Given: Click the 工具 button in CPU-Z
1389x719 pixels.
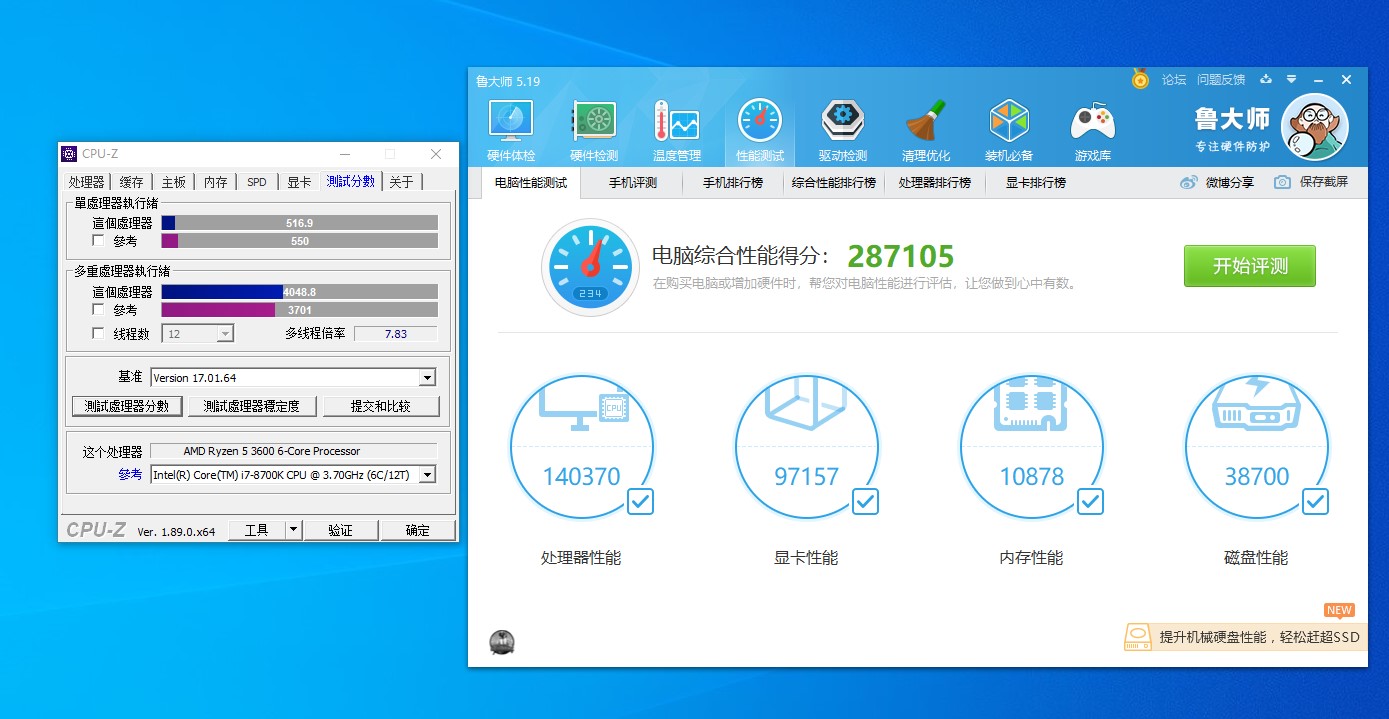Looking at the screenshot, I should pos(257,530).
